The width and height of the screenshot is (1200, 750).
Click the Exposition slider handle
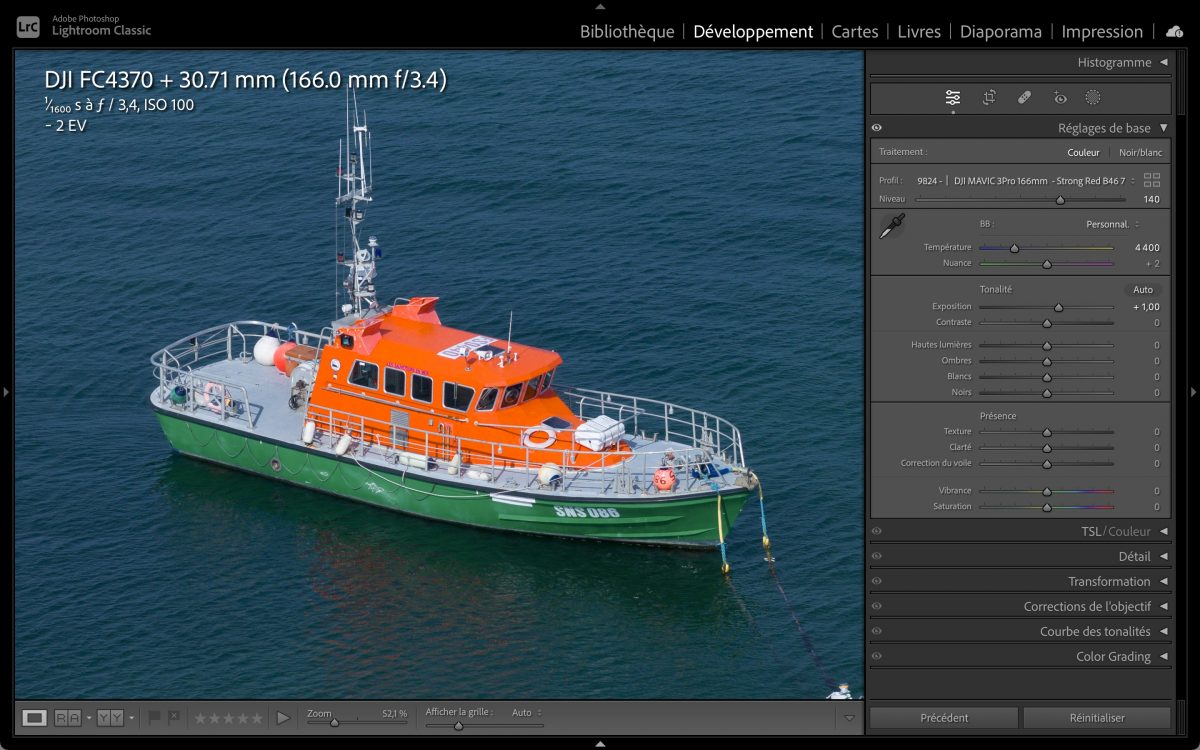1058,307
